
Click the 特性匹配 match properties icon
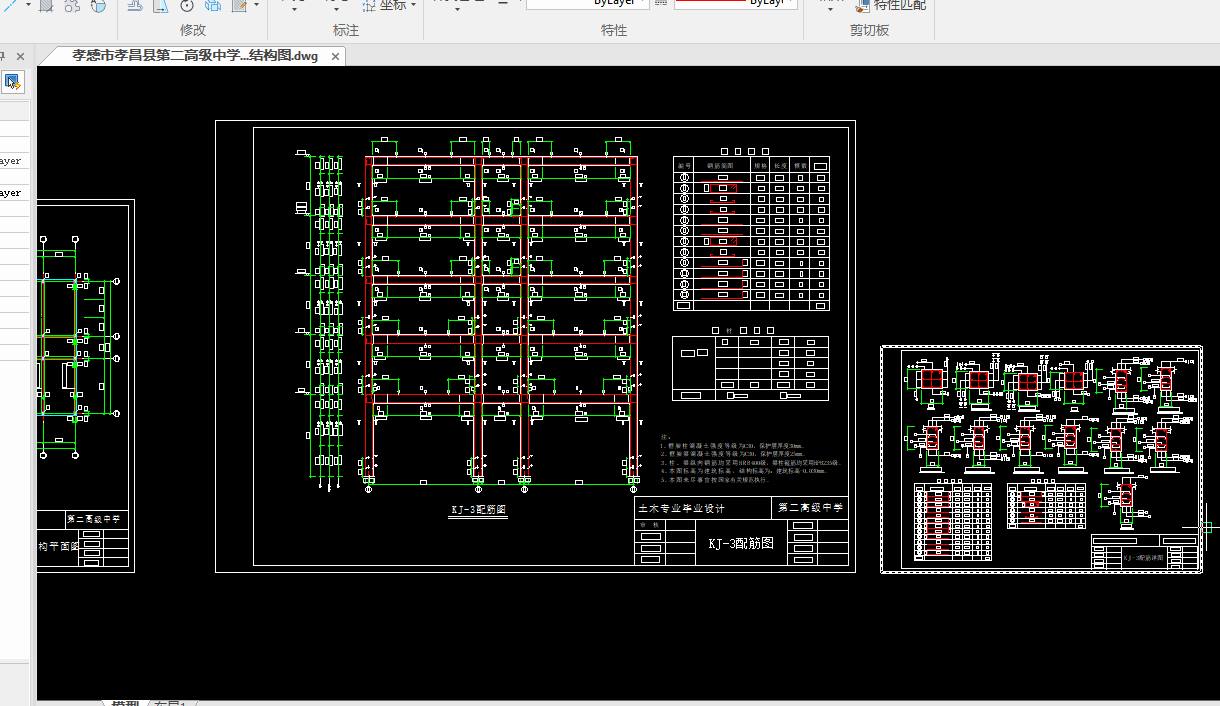(x=861, y=5)
